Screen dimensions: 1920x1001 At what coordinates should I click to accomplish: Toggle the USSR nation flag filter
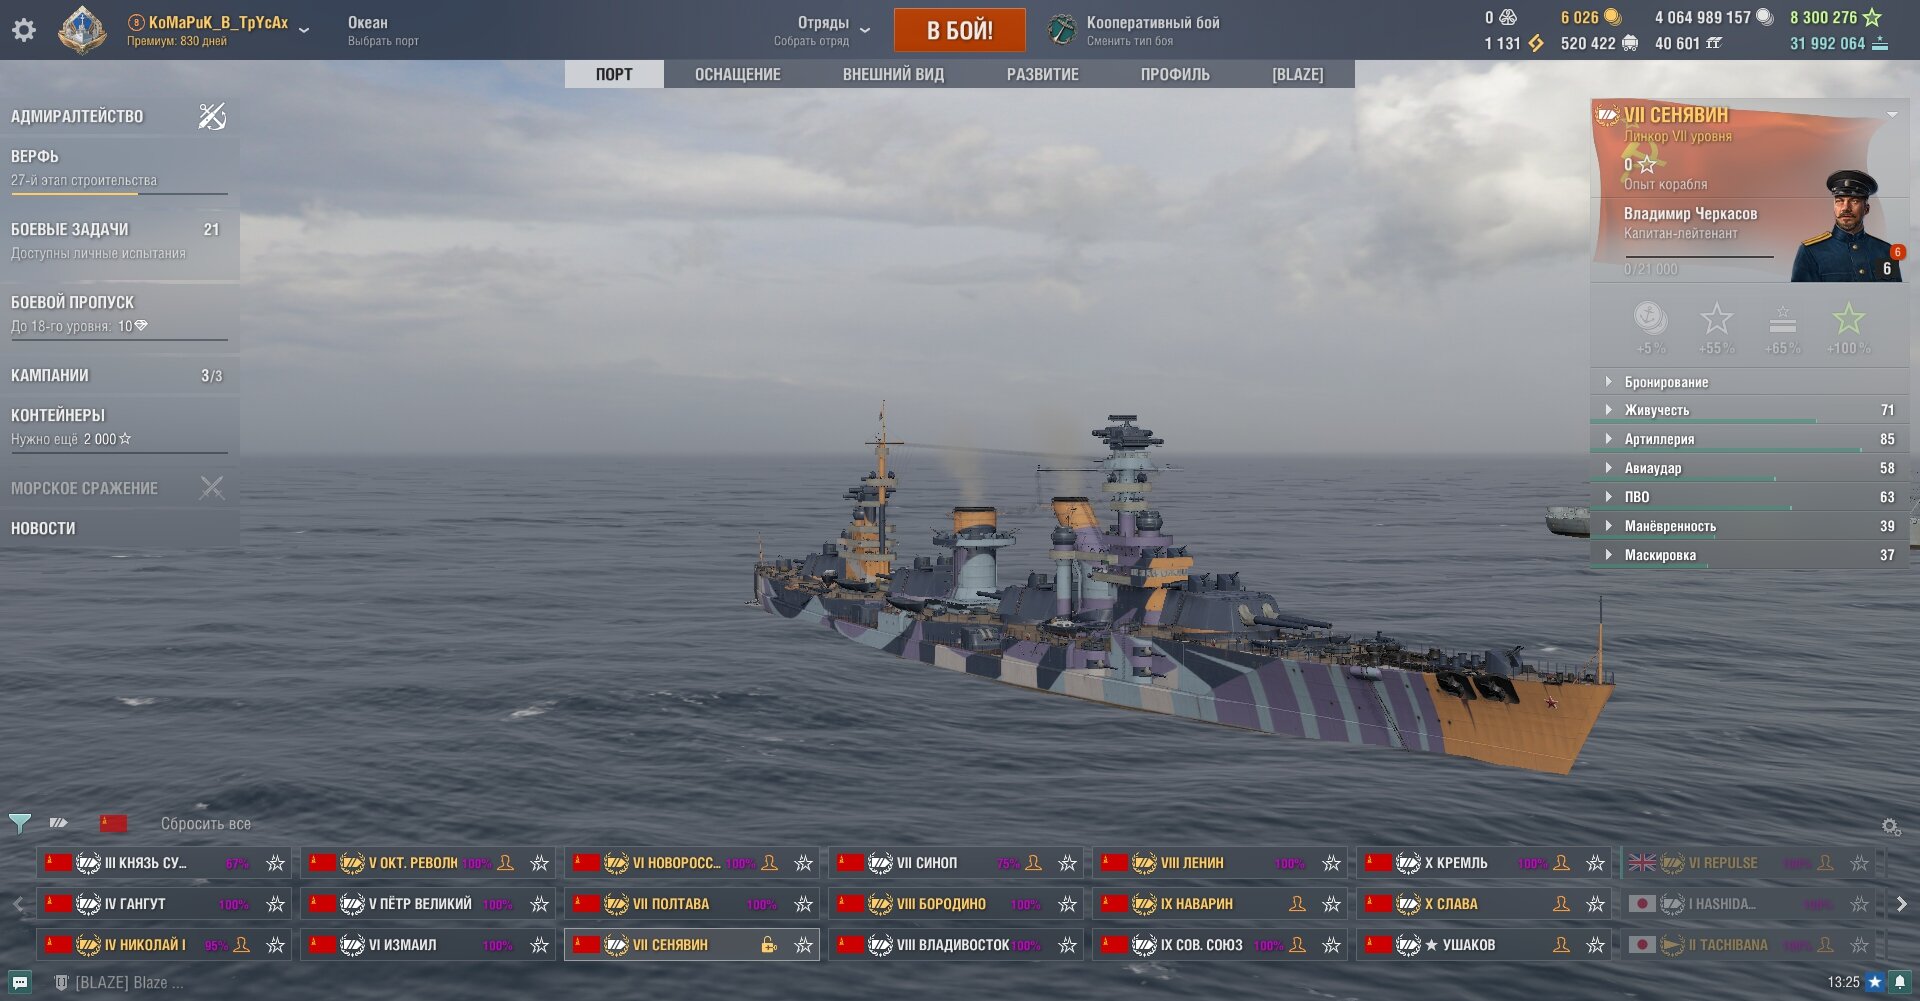click(x=113, y=824)
